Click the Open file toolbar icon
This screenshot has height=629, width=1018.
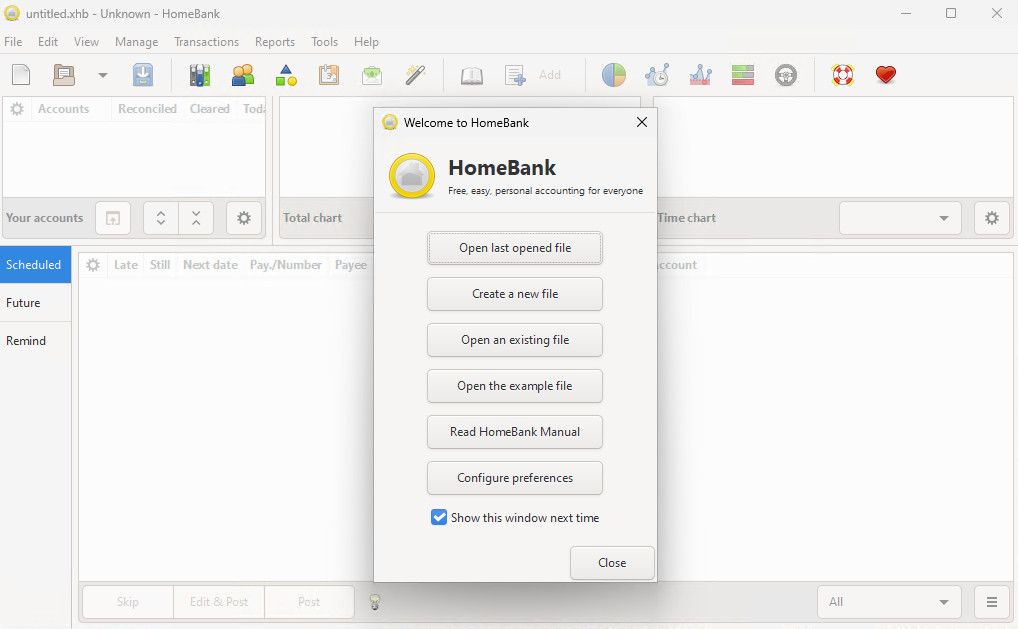click(x=64, y=75)
